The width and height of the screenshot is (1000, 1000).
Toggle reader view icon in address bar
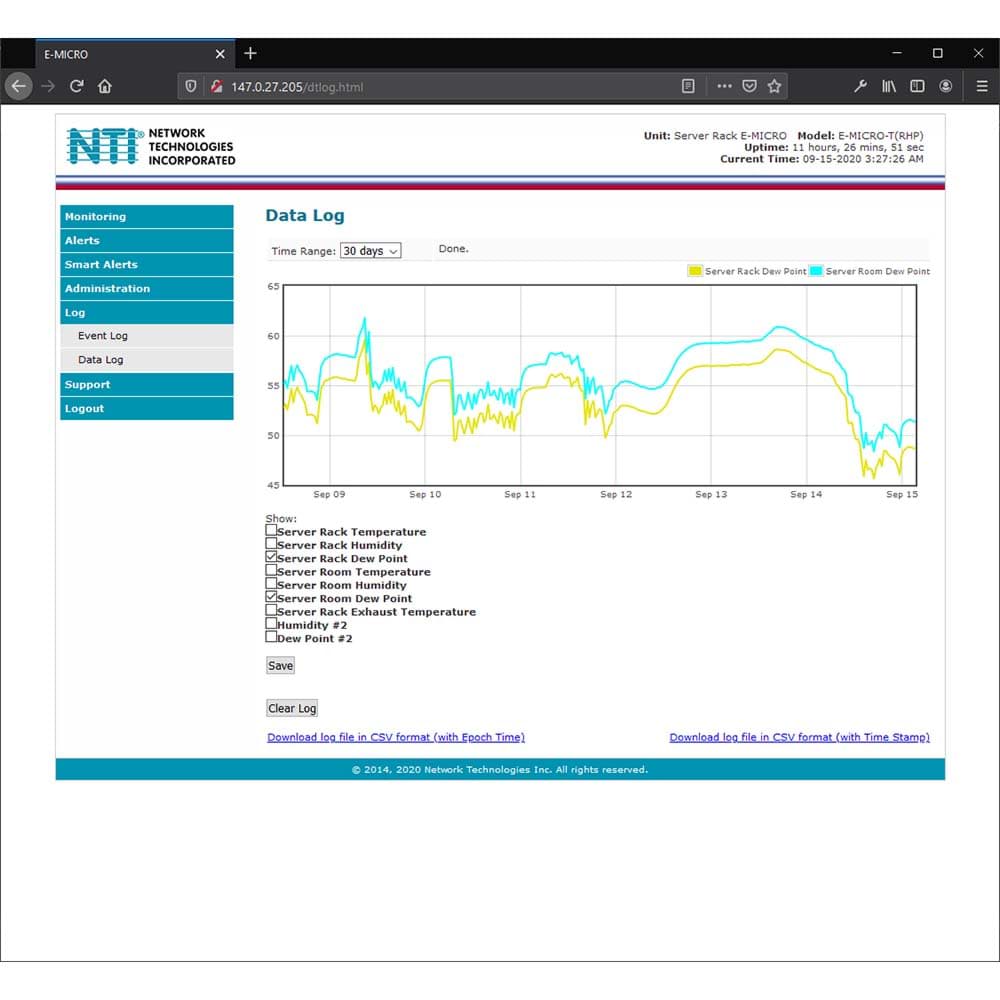(x=688, y=86)
